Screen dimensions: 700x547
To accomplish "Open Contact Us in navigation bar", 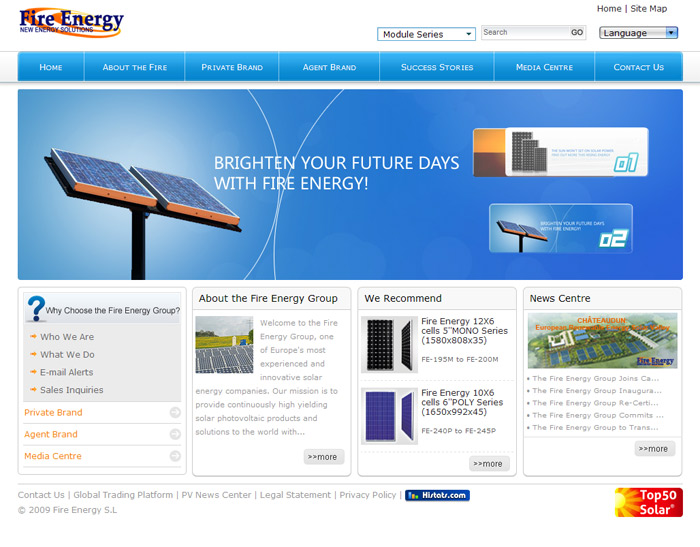I will (x=639, y=67).
